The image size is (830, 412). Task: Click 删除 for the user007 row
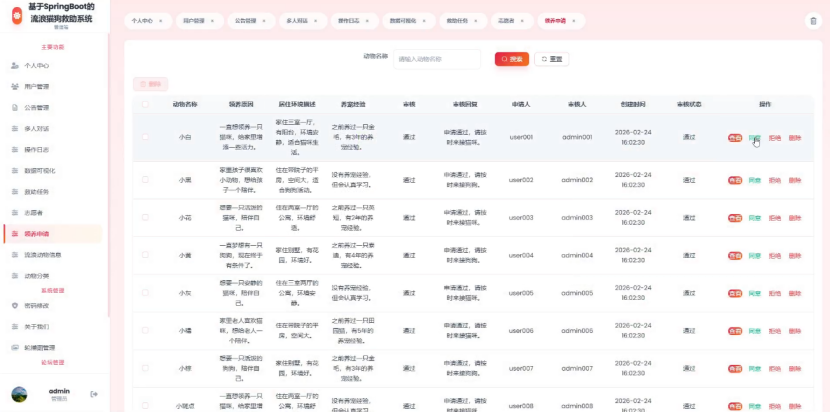(x=795, y=369)
